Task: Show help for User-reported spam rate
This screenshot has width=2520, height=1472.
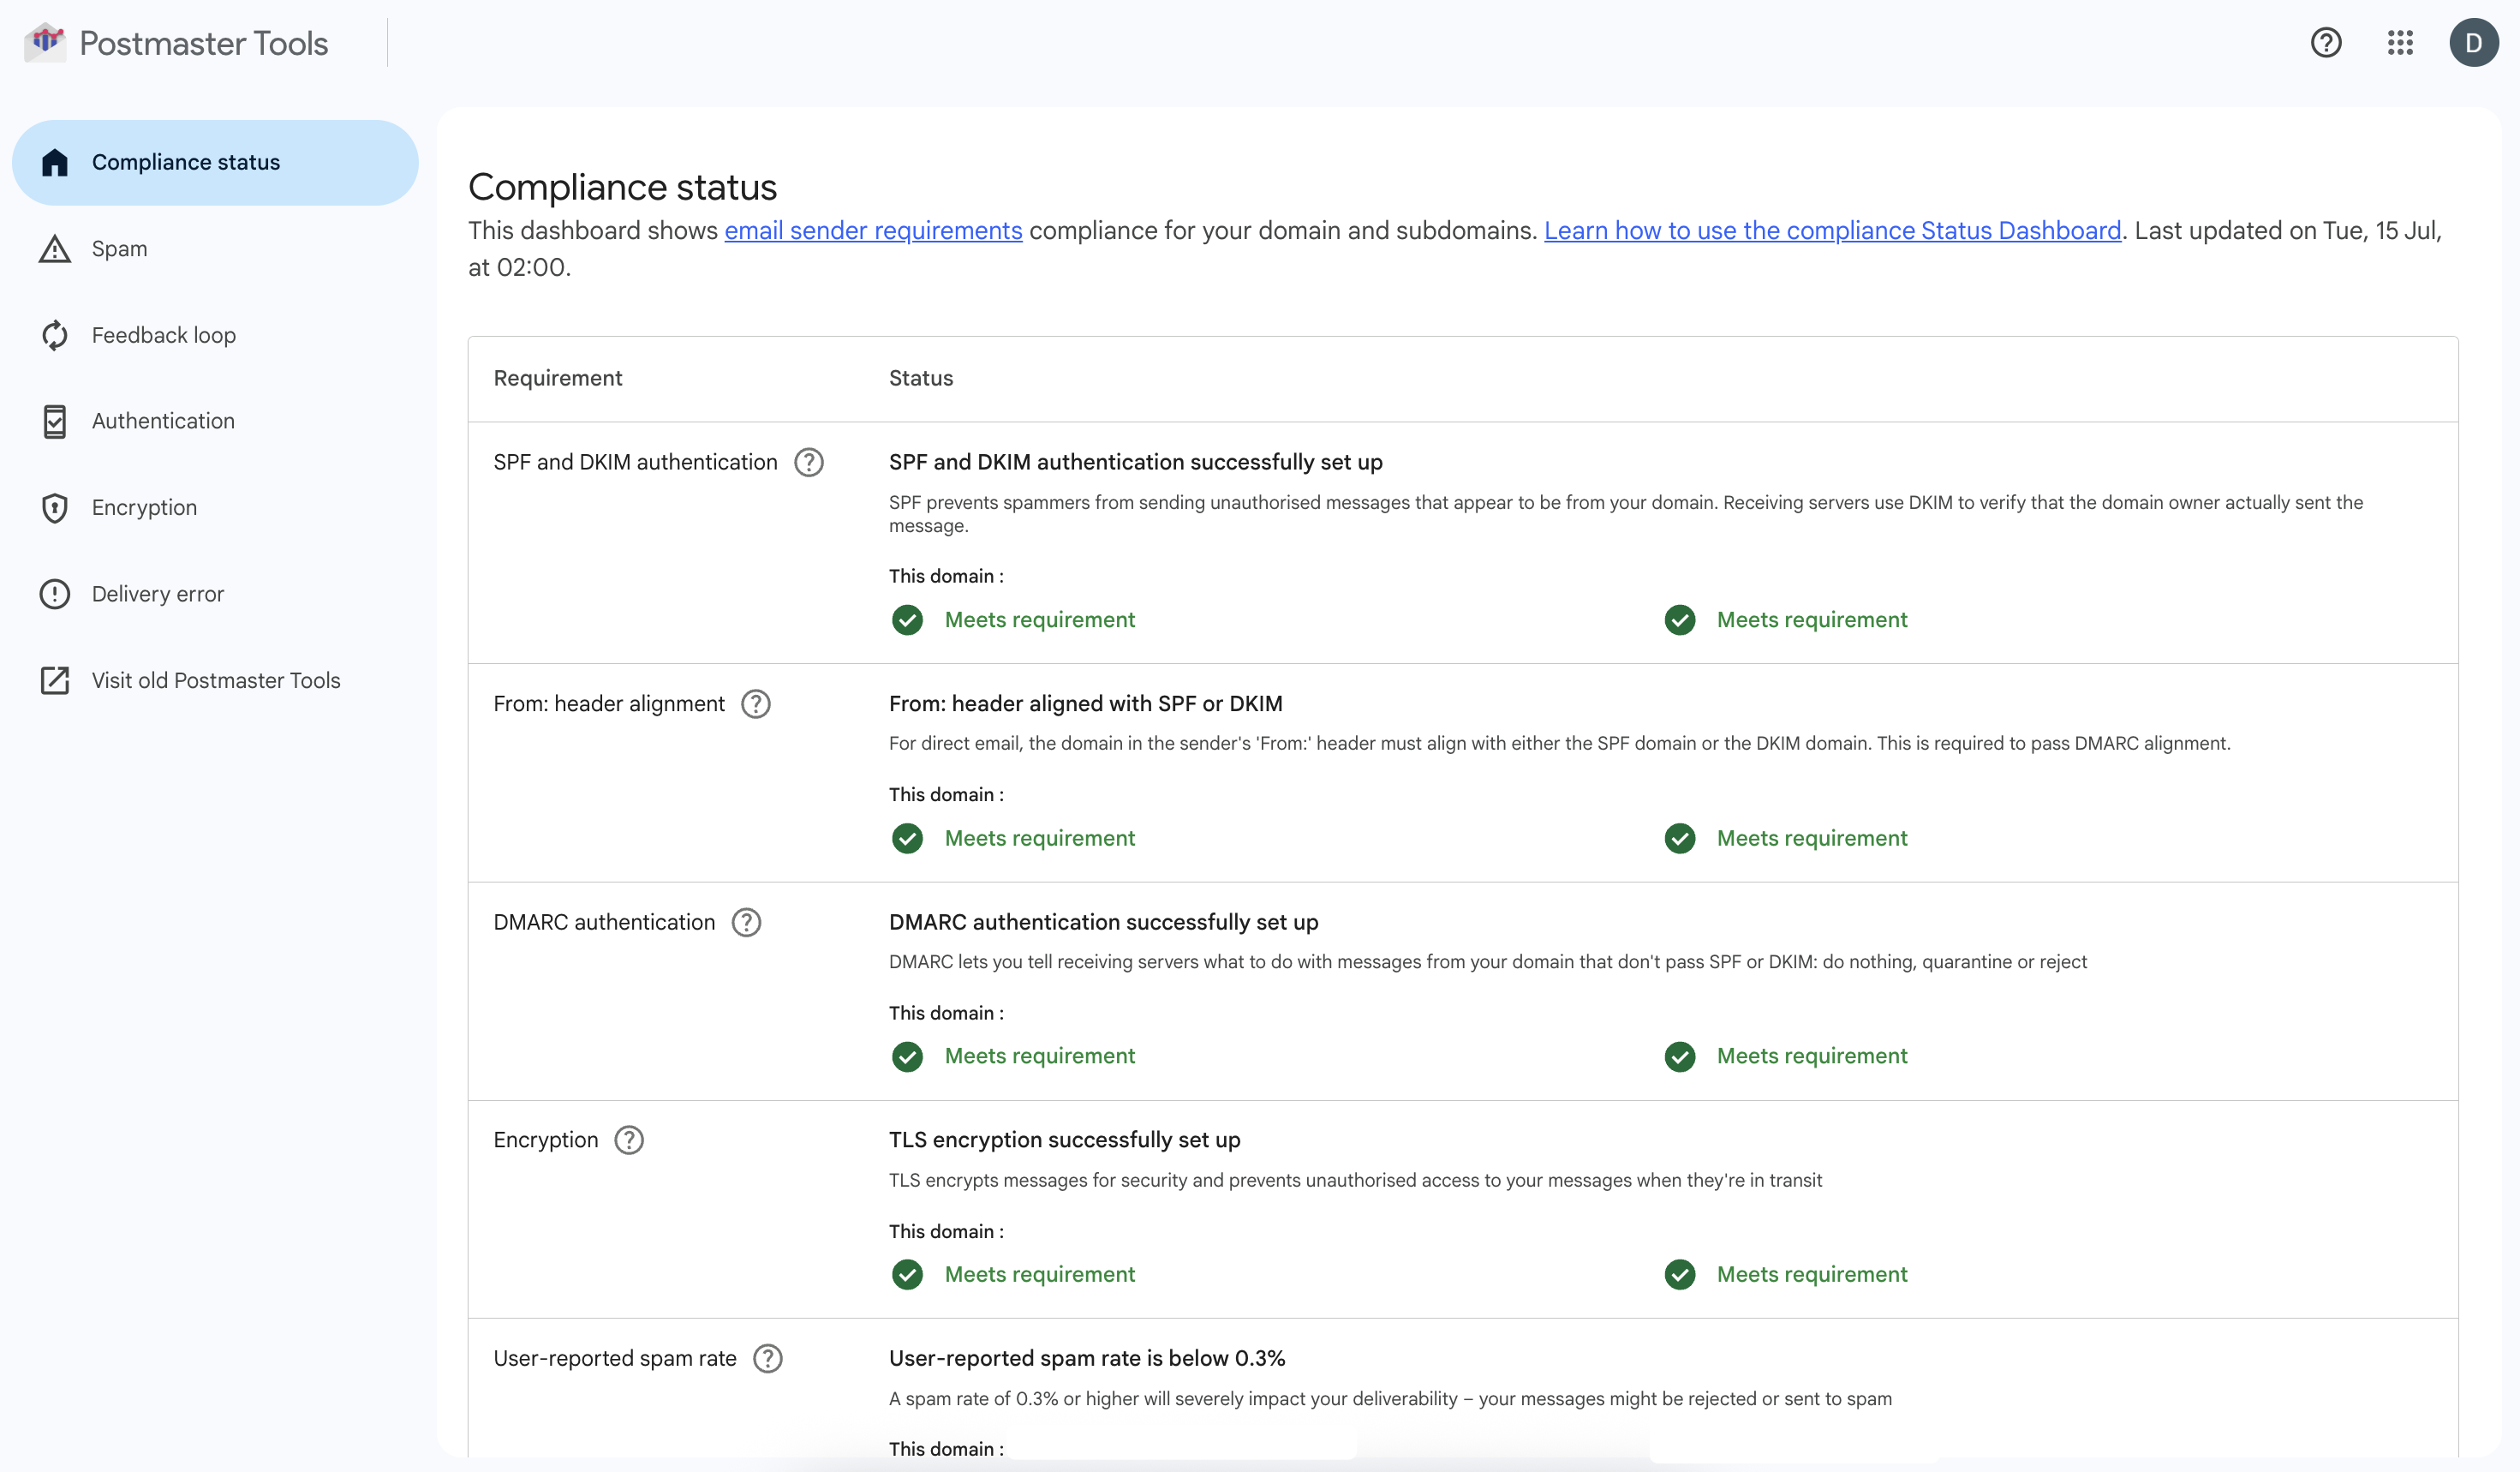Action: point(768,1358)
